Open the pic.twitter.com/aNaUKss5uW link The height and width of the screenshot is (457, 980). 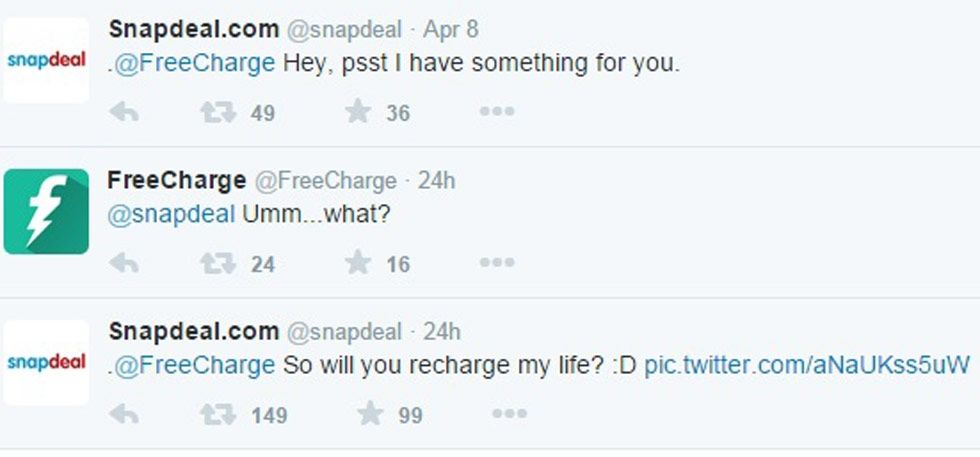(806, 364)
